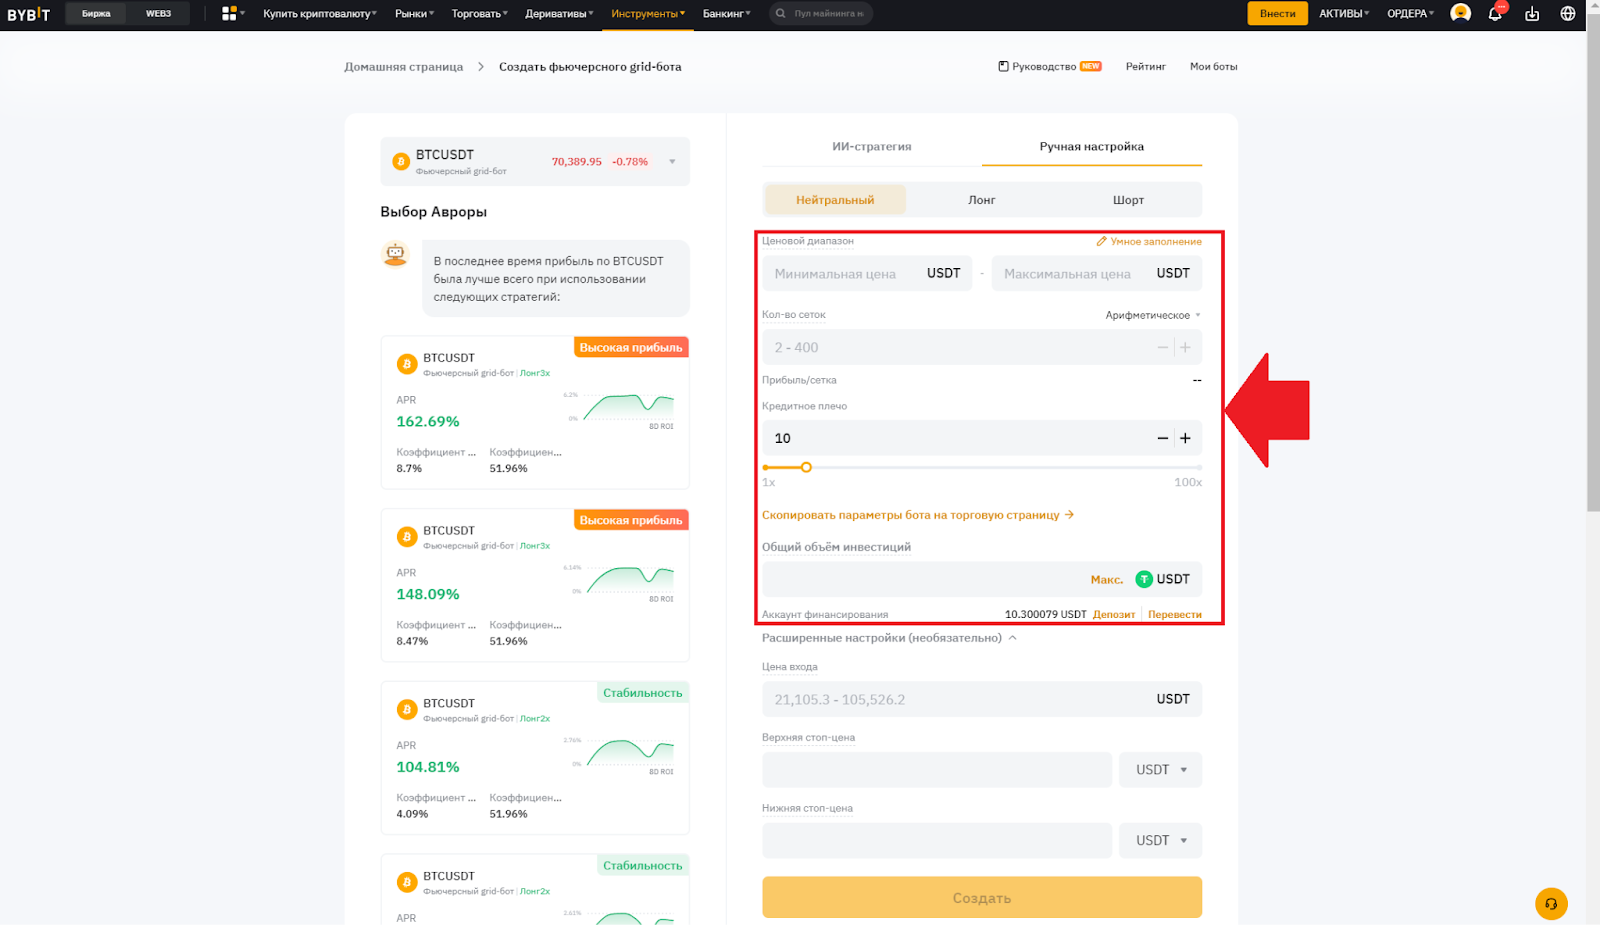The width and height of the screenshot is (1600, 925).
Task: Open the products grid icon next to logo
Action: pos(226,13)
